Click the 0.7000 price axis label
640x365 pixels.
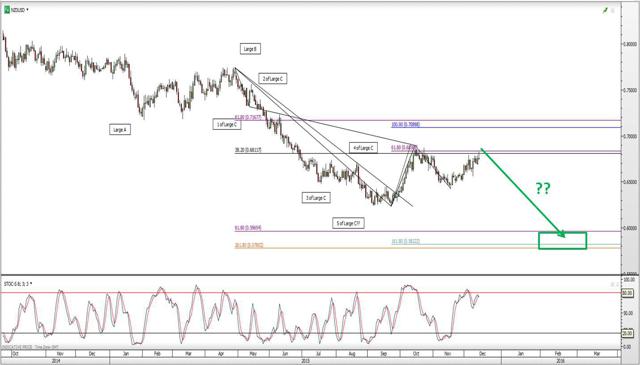tap(630, 136)
